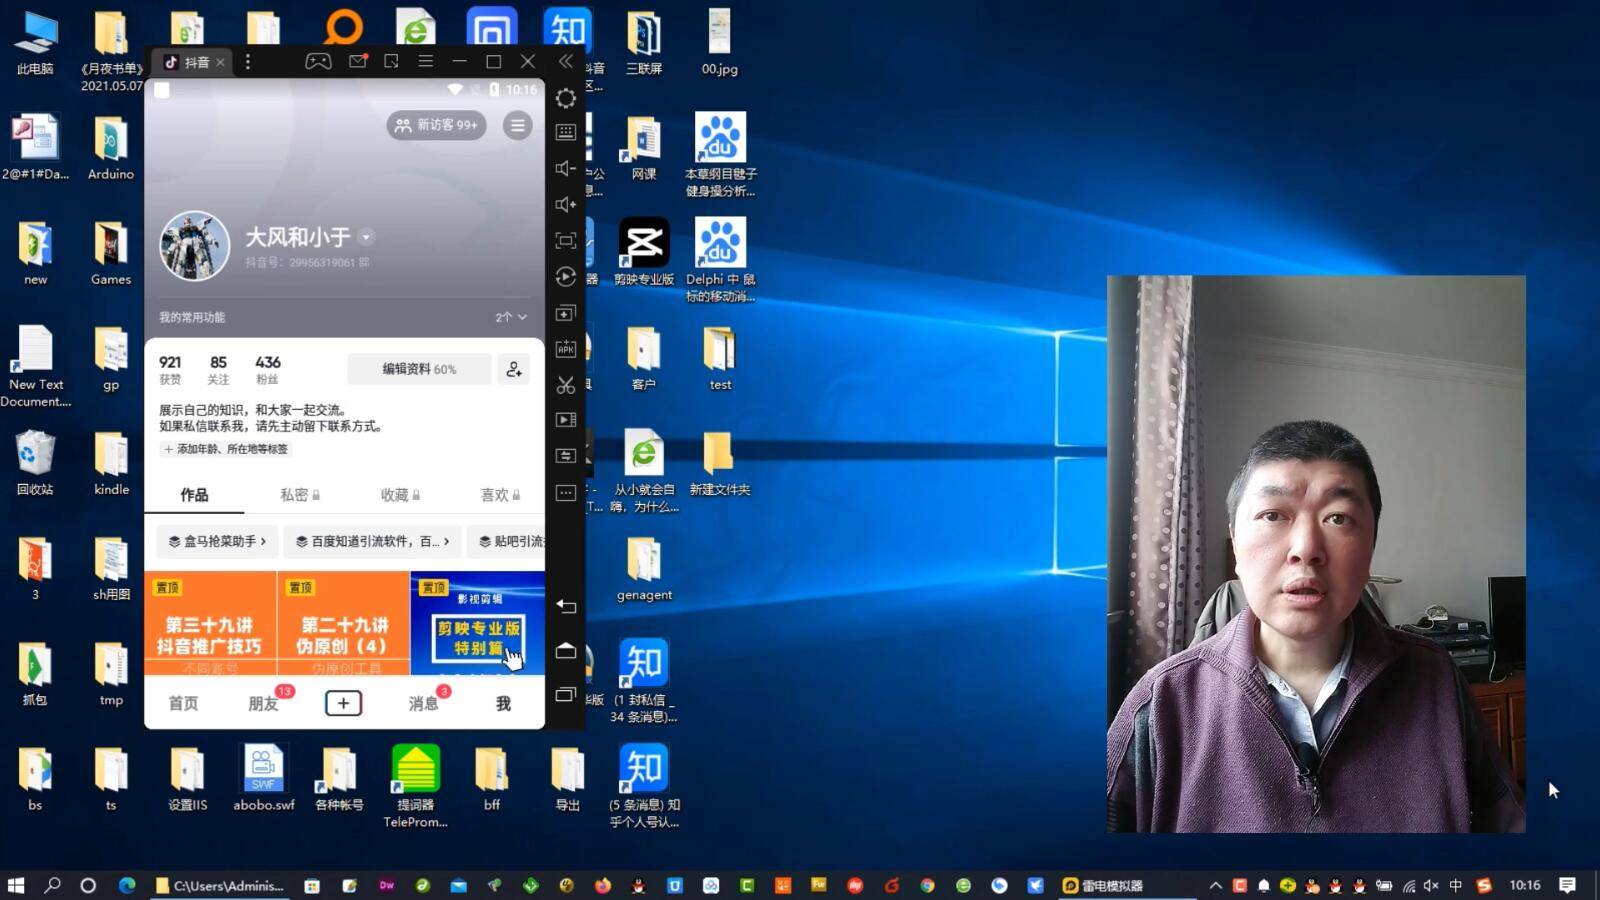This screenshot has height=900, width=1600.
Task: Expand account switcher next to 大风和小于
Action: [367, 237]
